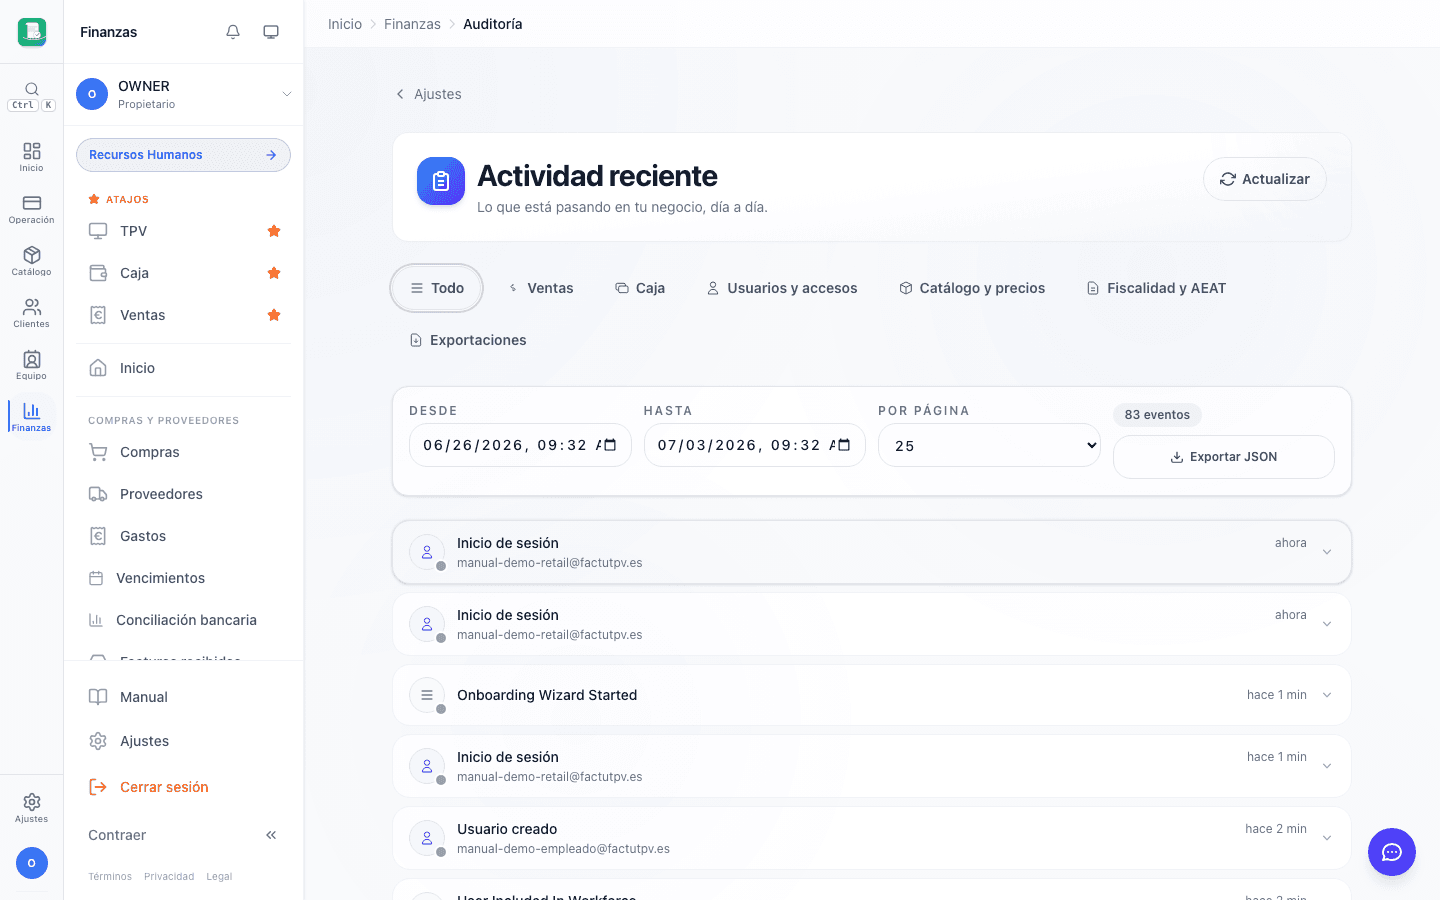Open Clientes in the icon rail
1440x900 pixels.
31,313
